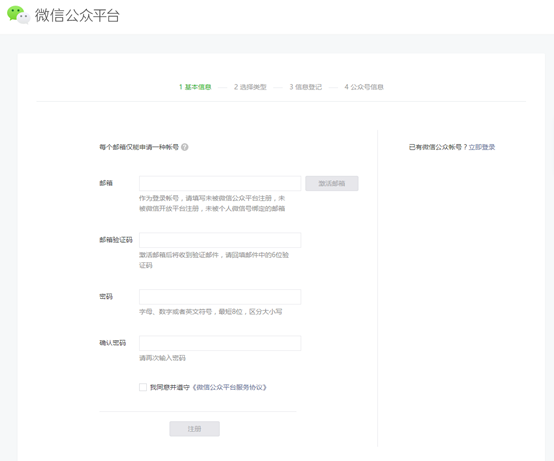Select step 1 基本信息
554x461 pixels.
(195, 87)
